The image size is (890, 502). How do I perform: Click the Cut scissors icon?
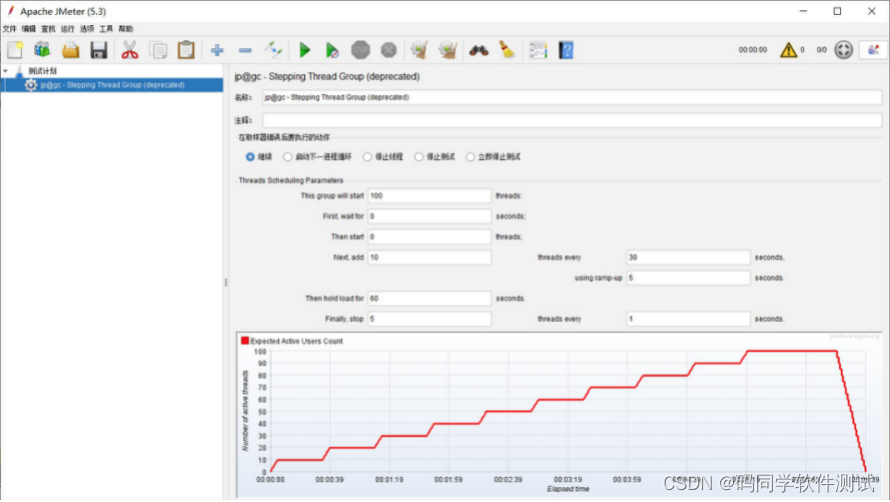(x=130, y=50)
